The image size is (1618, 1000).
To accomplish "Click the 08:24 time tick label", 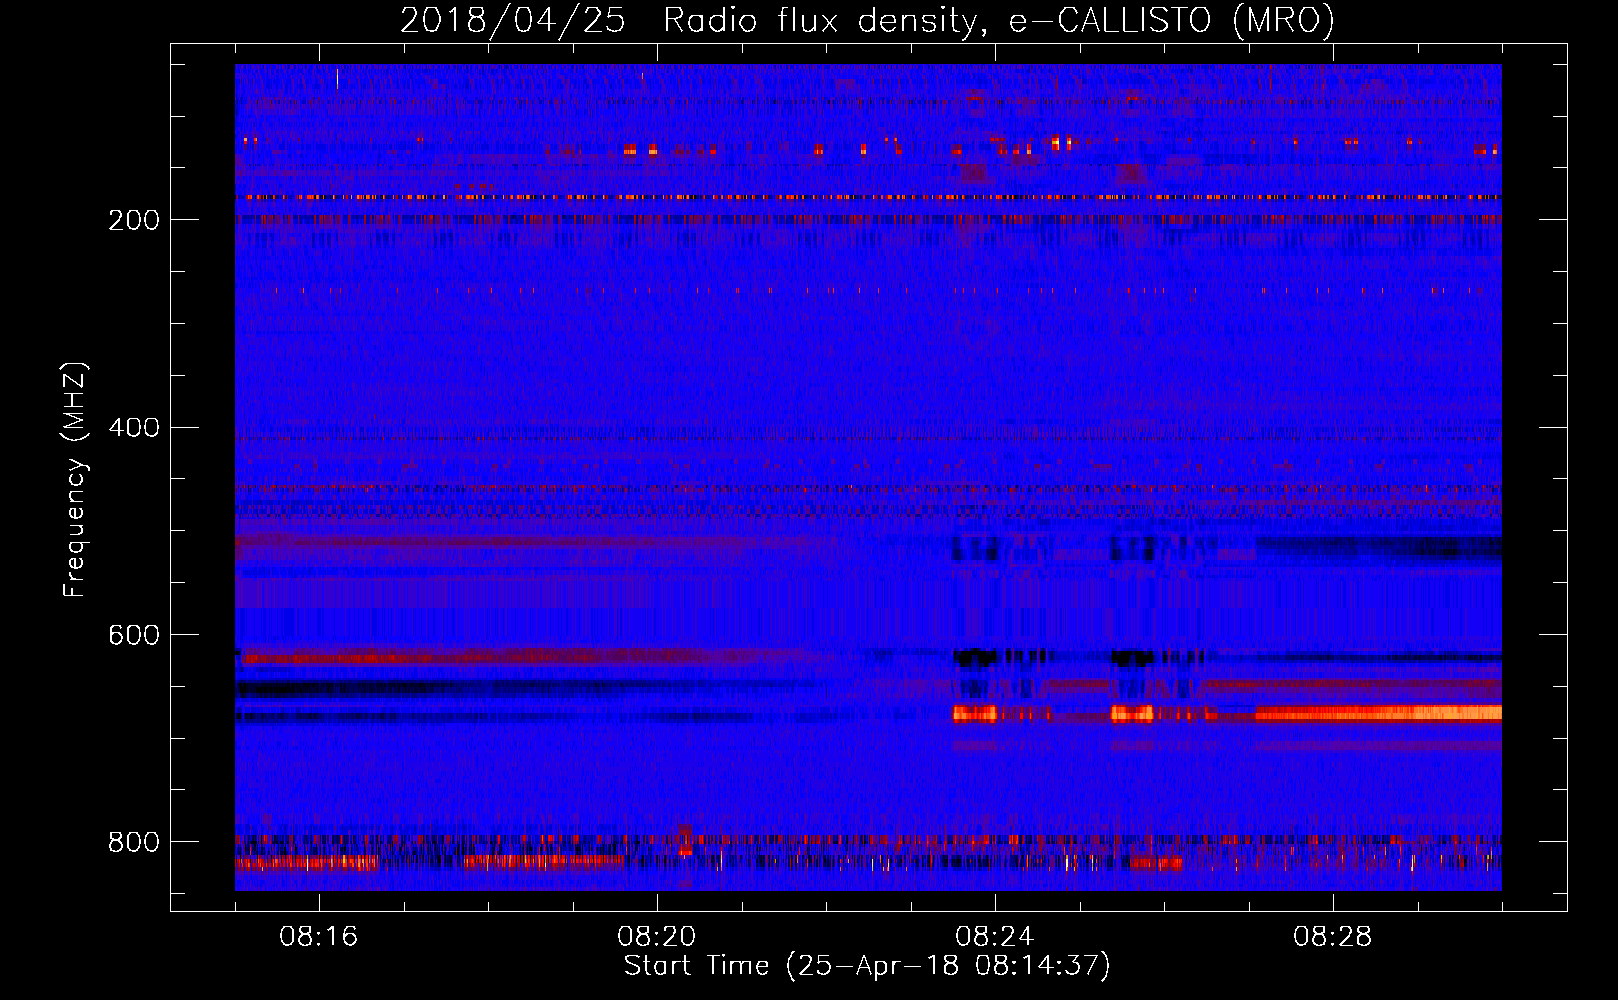I will (x=995, y=937).
